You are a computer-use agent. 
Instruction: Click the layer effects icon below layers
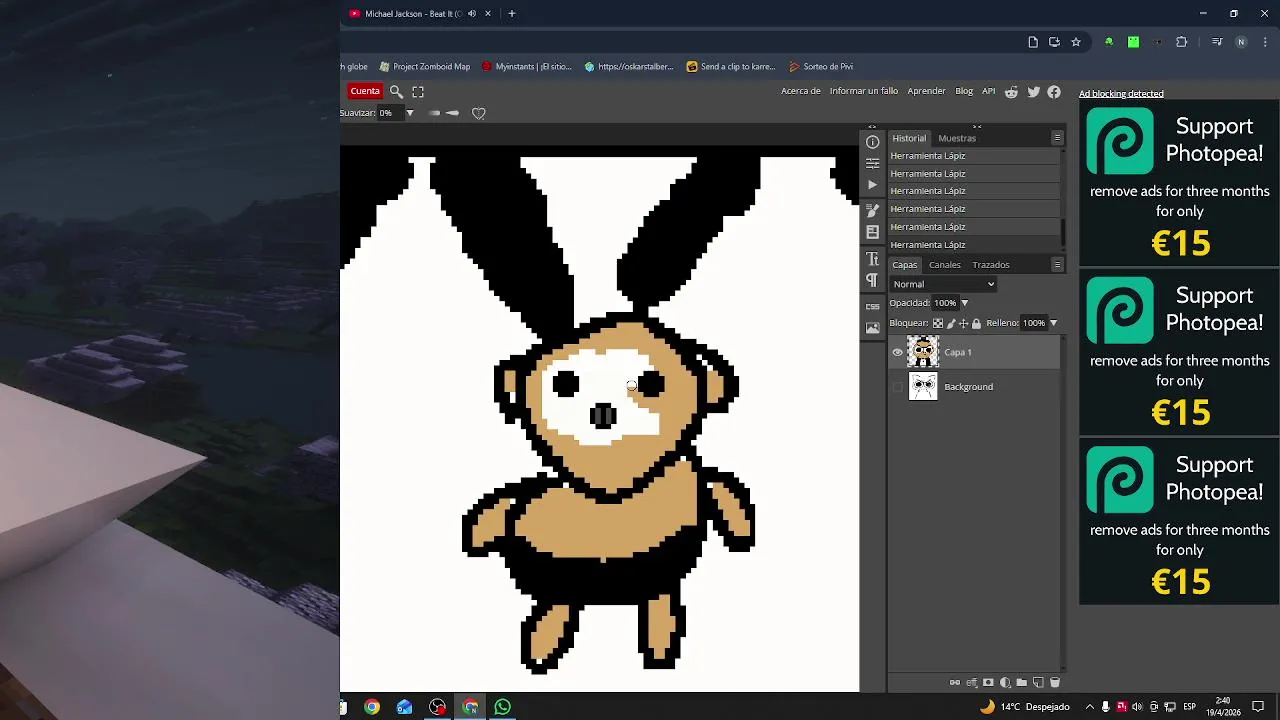click(971, 682)
